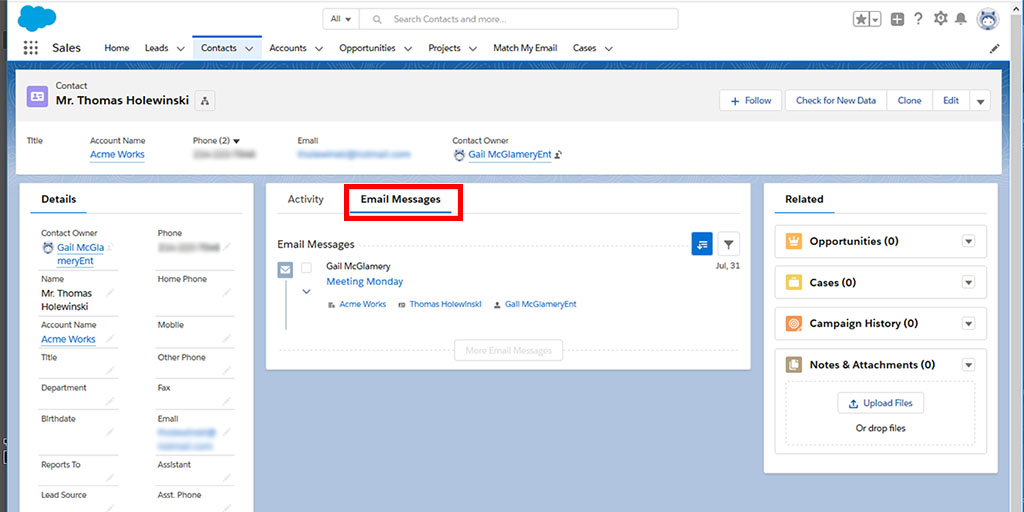1024x512 pixels.
Task: Click the Salesforce cloud logo
Action: tap(37, 18)
